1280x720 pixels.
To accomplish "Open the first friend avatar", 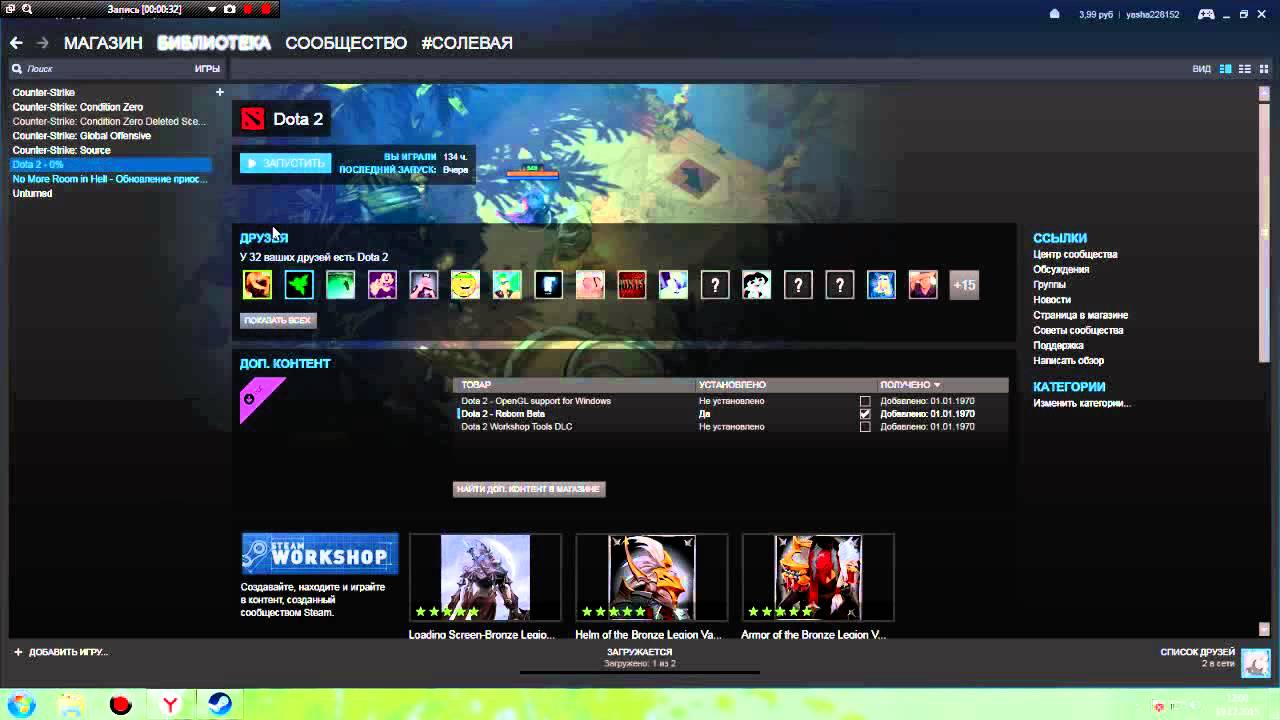I will pyautogui.click(x=257, y=285).
